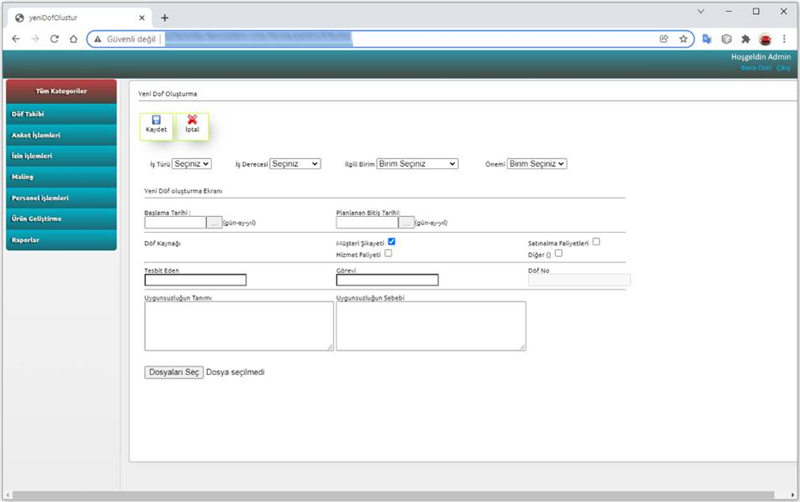The height and width of the screenshot is (502, 800).
Task: Open Personel İşlemleri menu item
Action: click(x=61, y=198)
